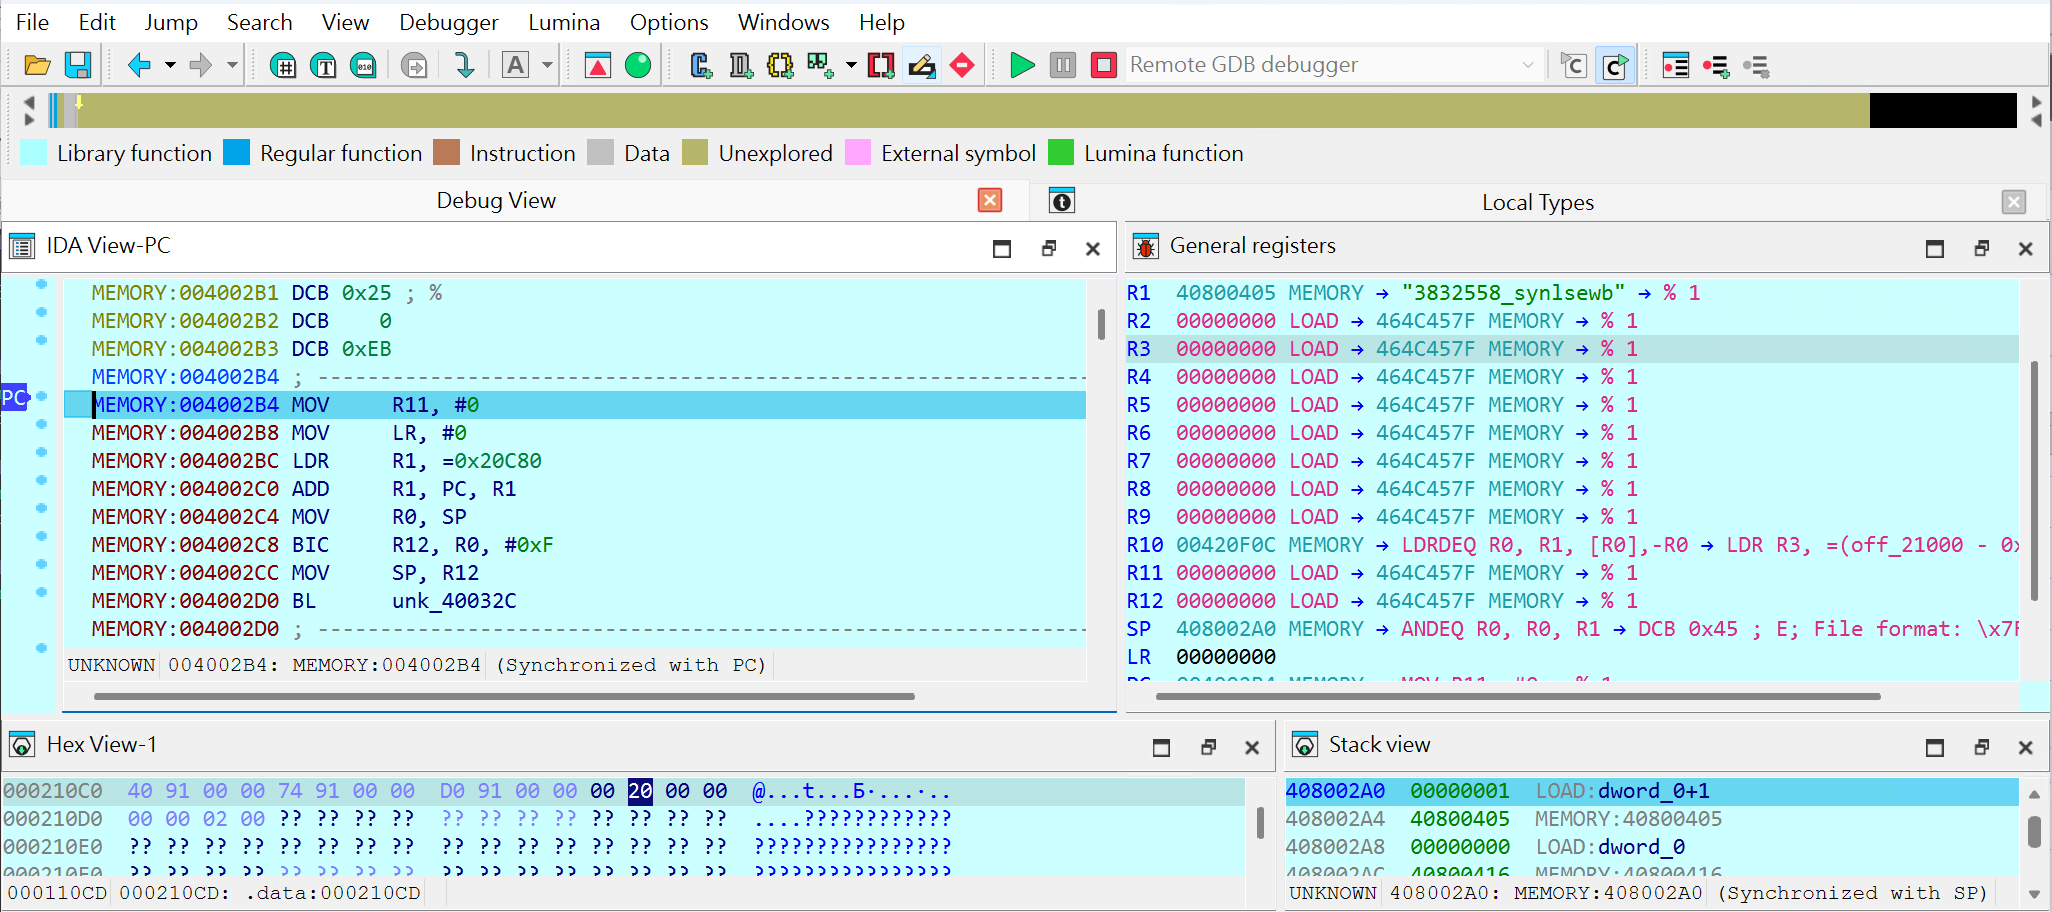
Task: Click the red diamond cancel icon
Action: pyautogui.click(x=962, y=66)
